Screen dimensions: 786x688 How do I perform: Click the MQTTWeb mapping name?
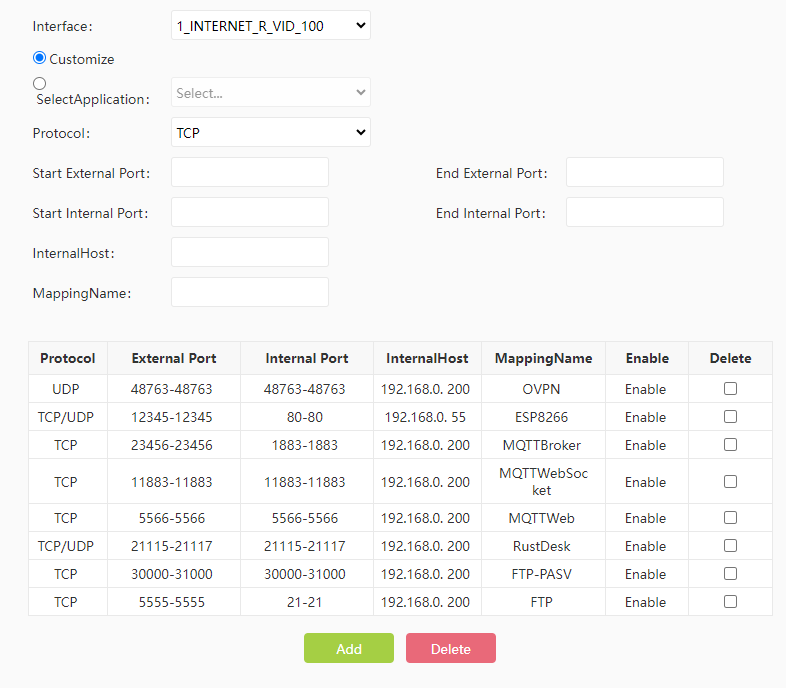[541, 518]
